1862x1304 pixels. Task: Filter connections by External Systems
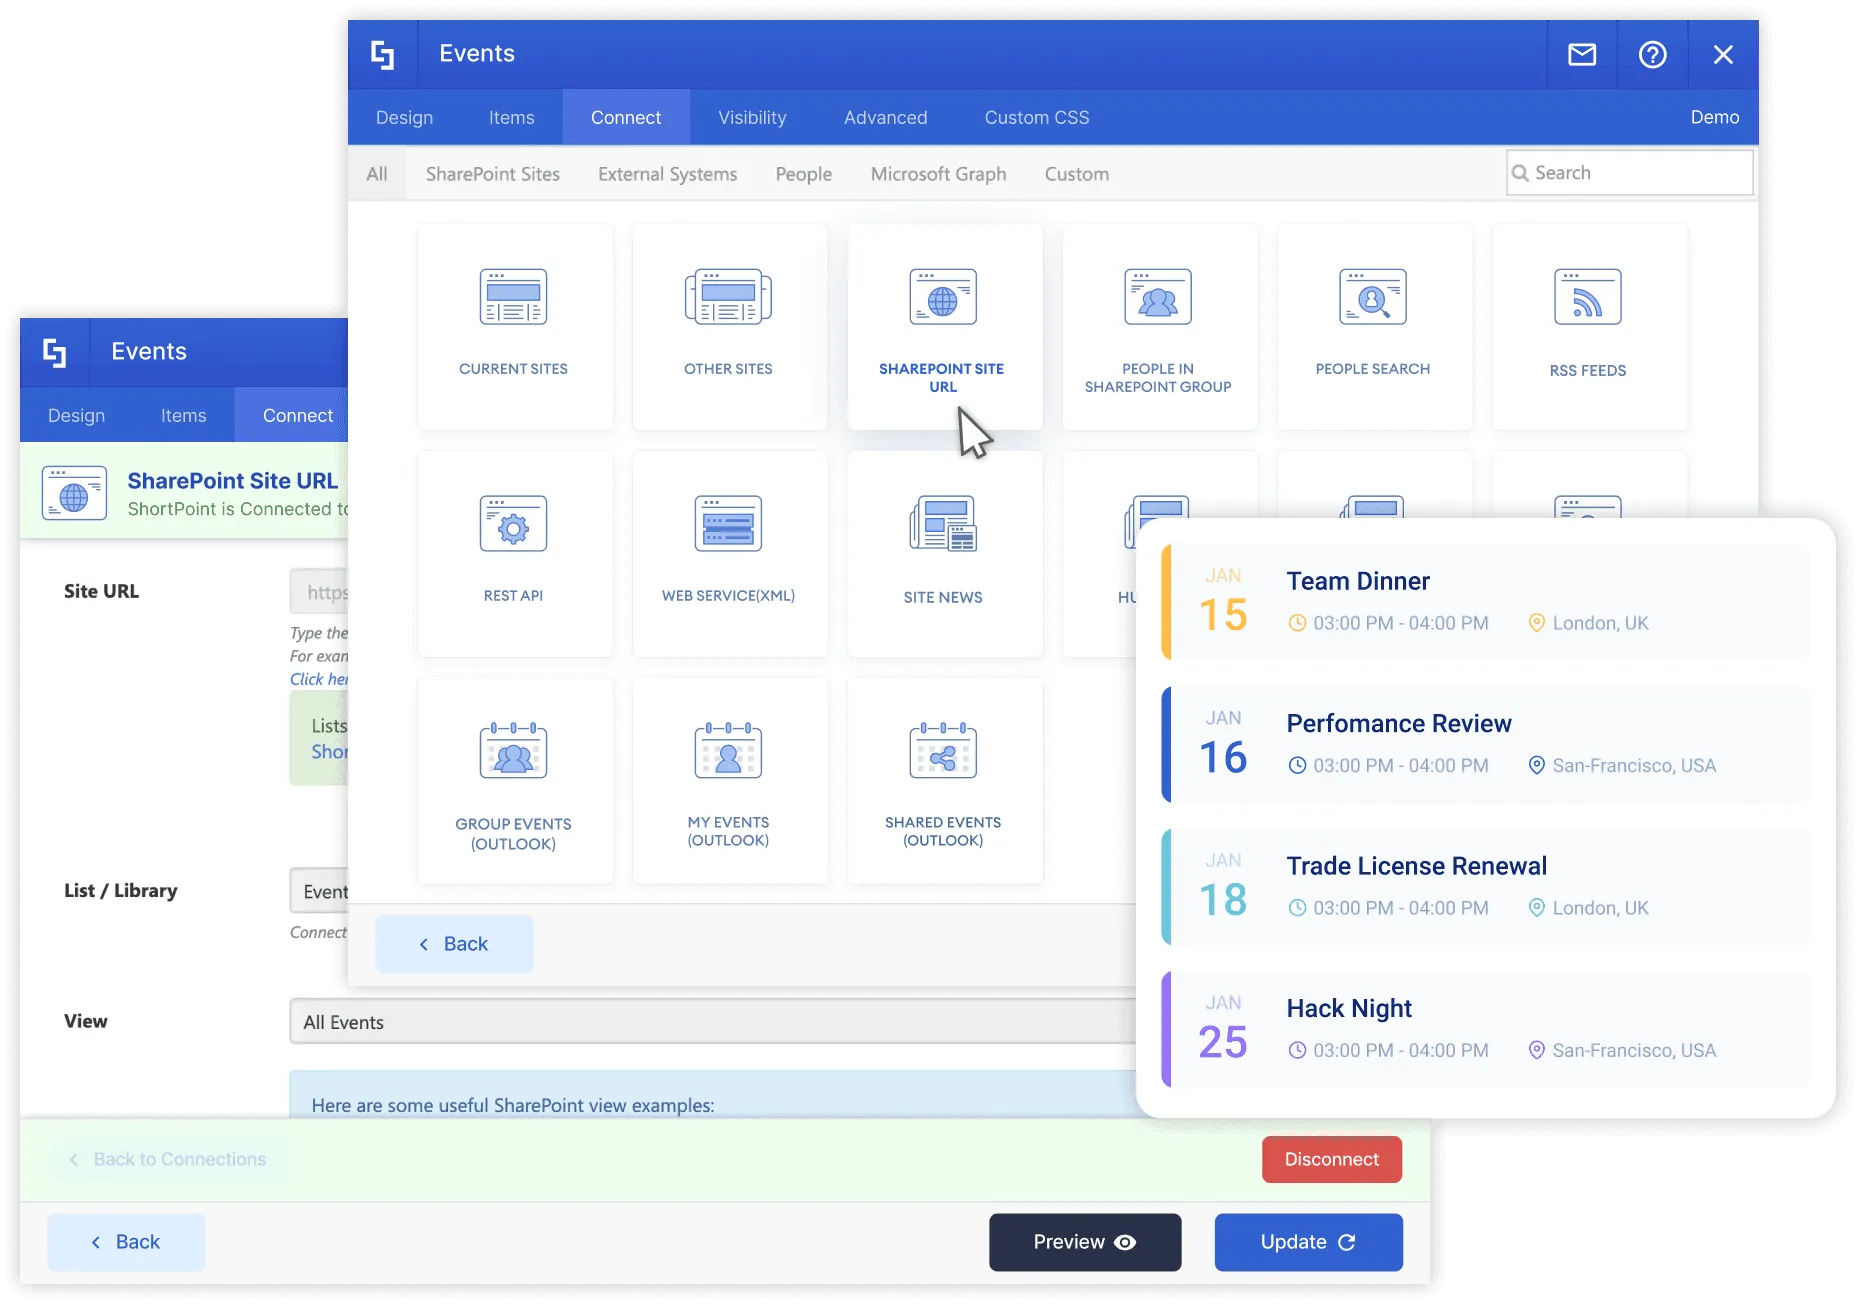pyautogui.click(x=668, y=174)
